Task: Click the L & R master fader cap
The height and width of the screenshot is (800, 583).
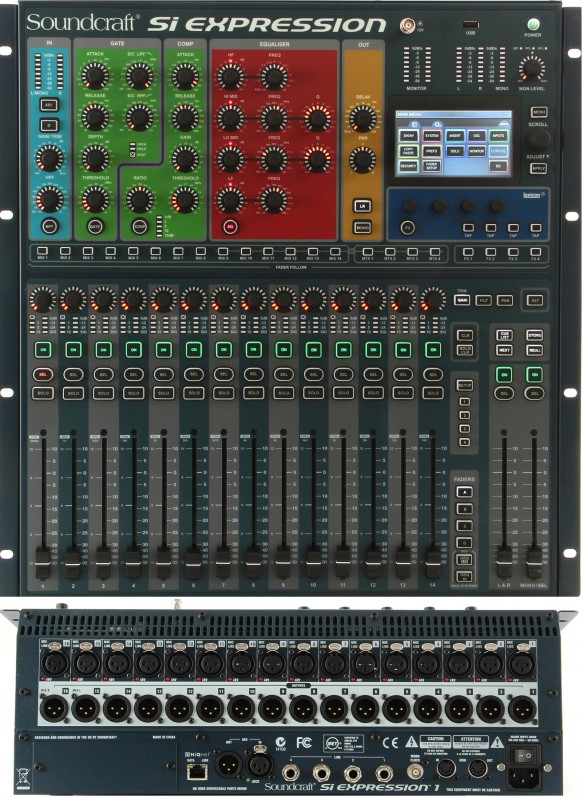Action: pyautogui.click(x=504, y=562)
